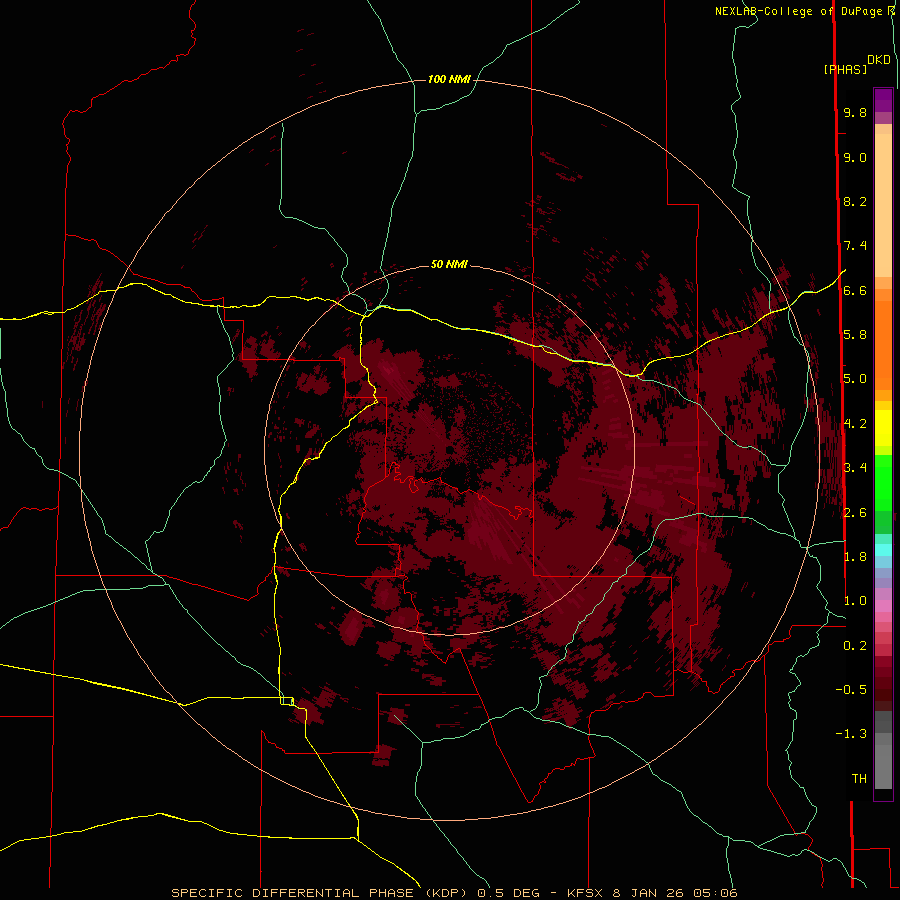Pick the purple swatch at the top of the legend
Viewport: 900px width, 900px height.
883,101
